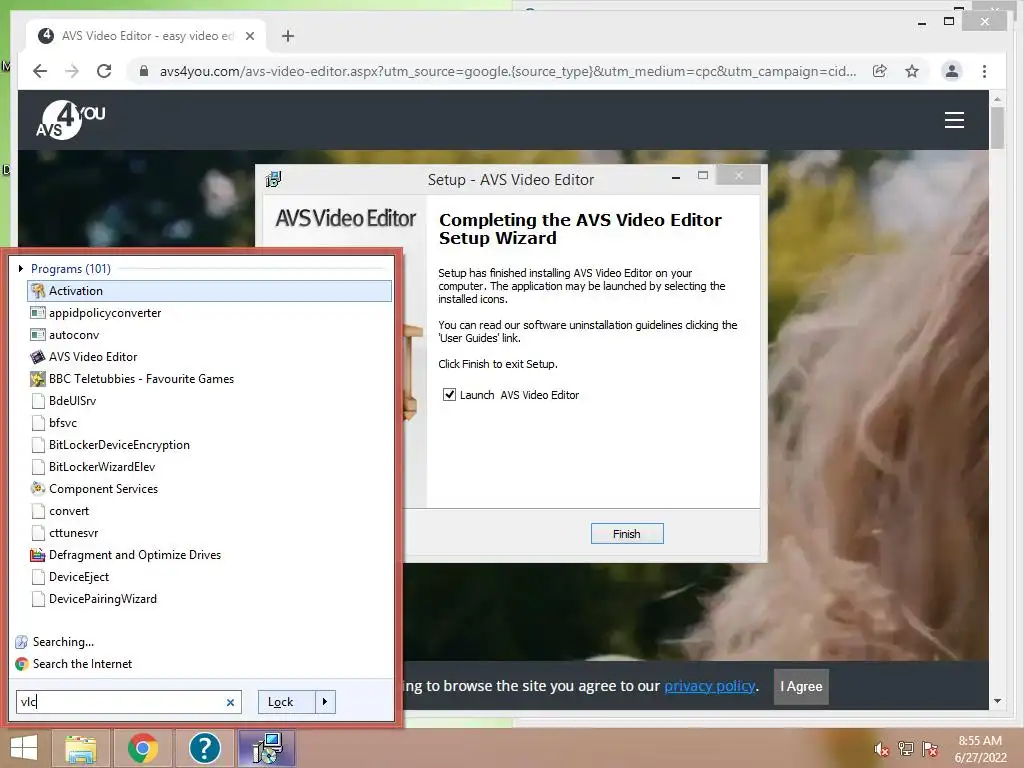1024x768 pixels.
Task: Bookmark this page with the star
Action: (x=912, y=71)
